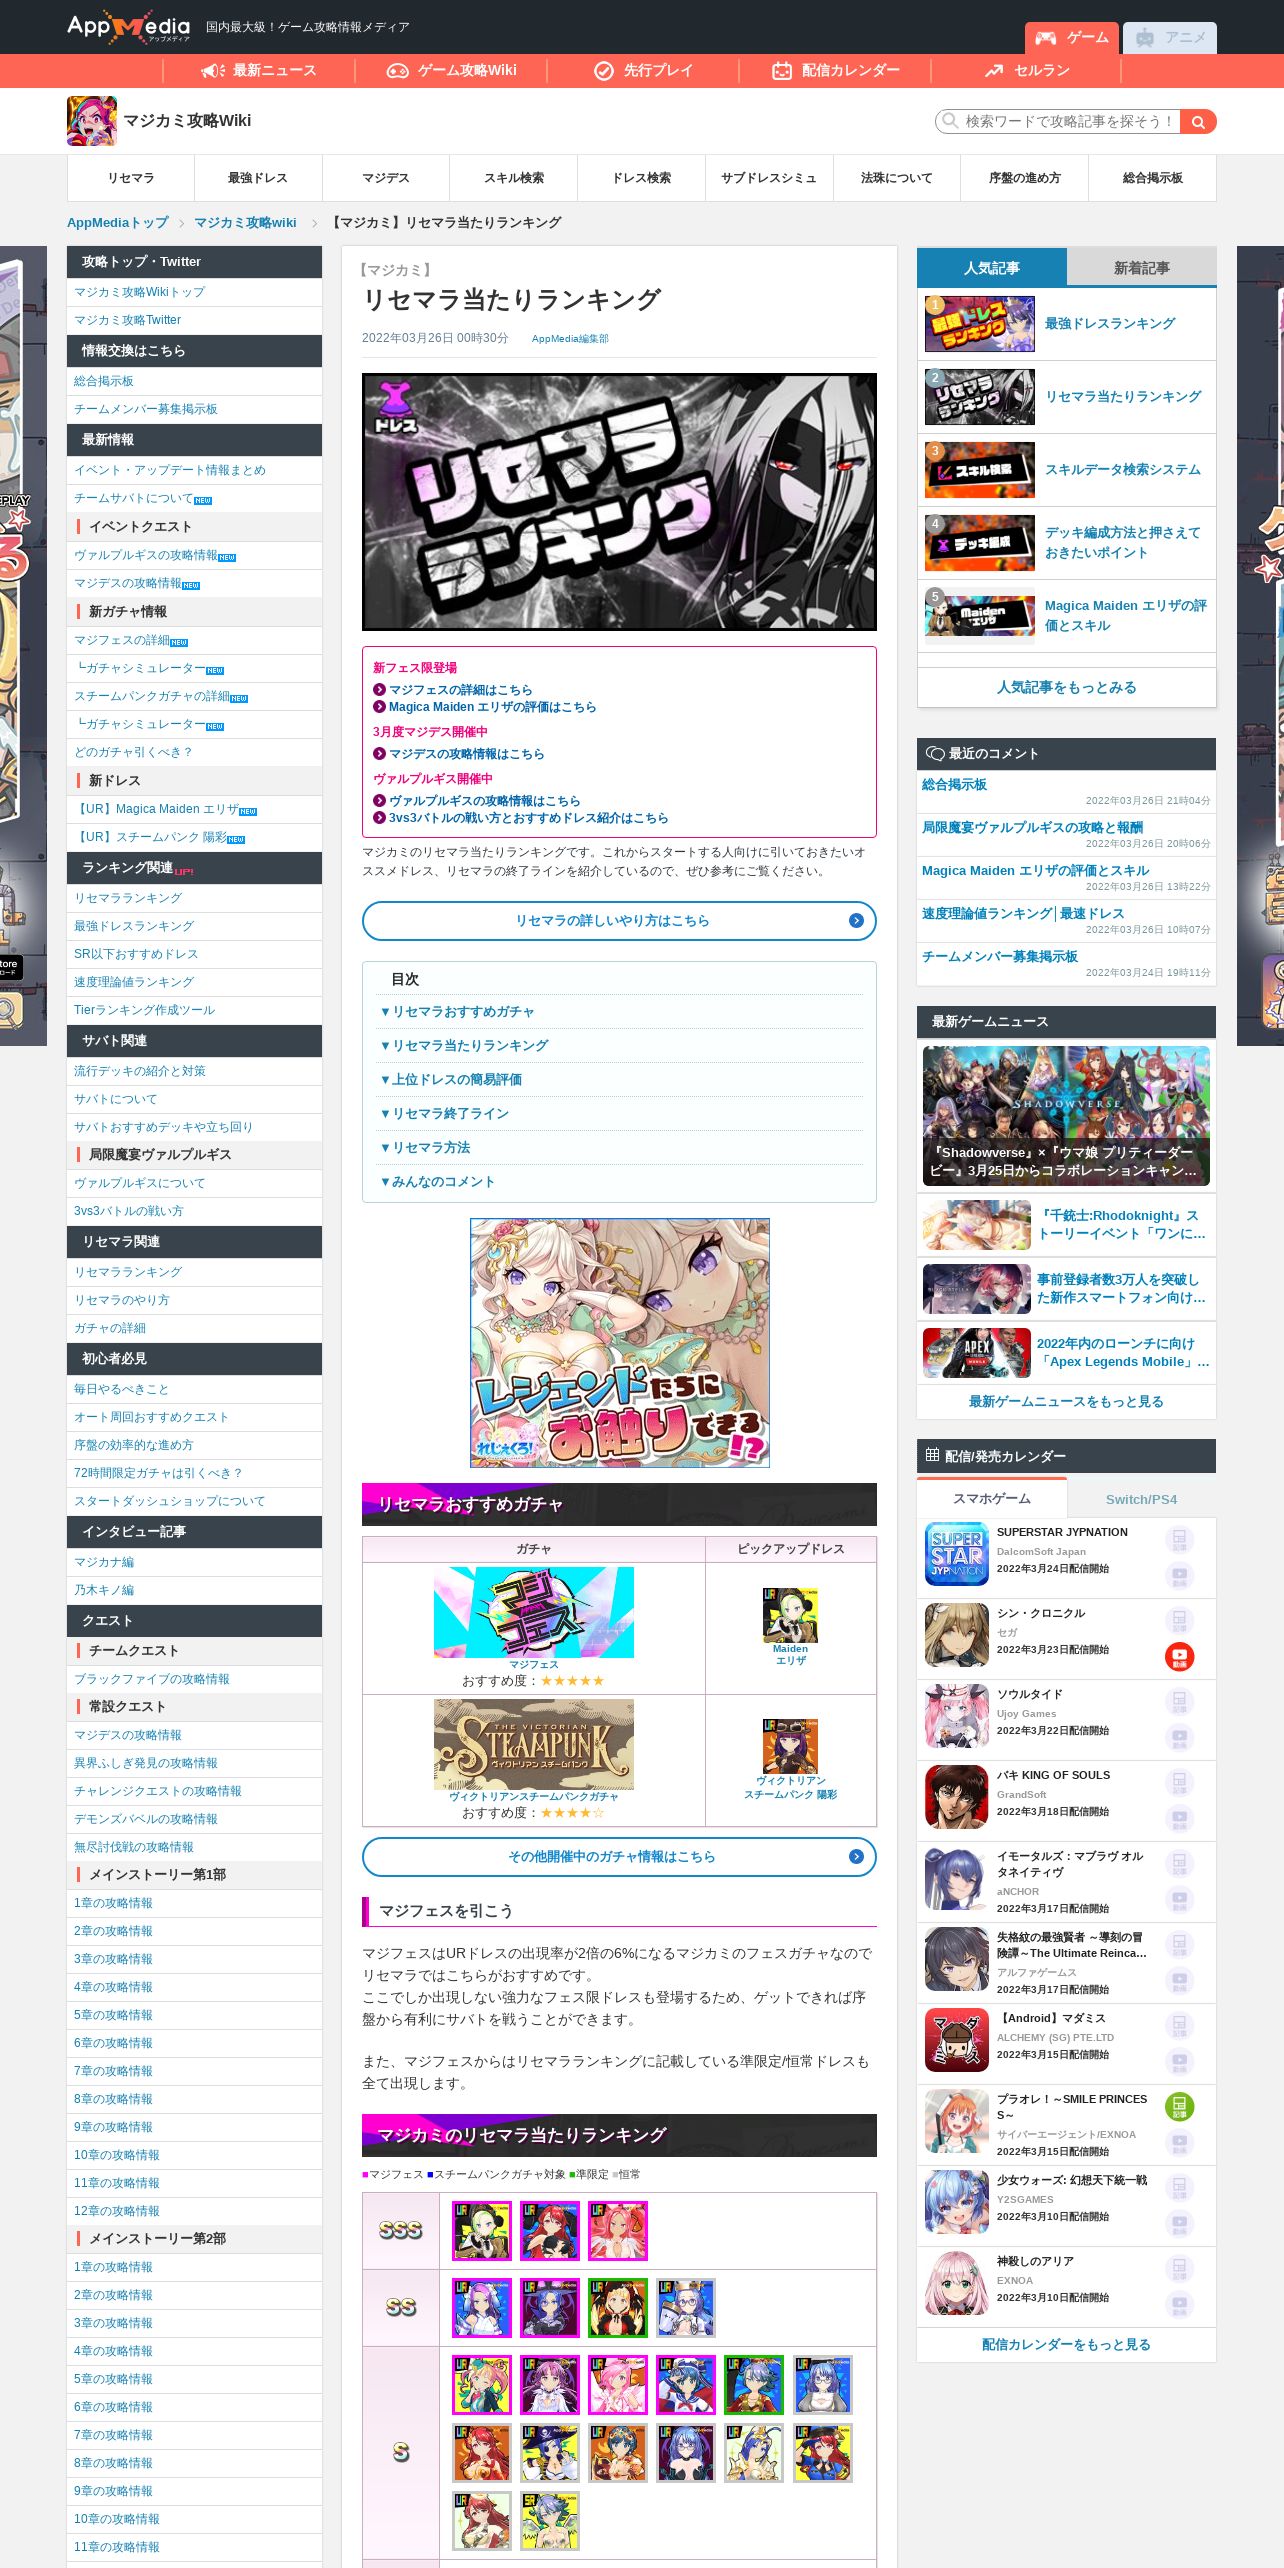
Task: Open 3vs3バトルの戦い方 recommended dress link
Action: pos(528,818)
